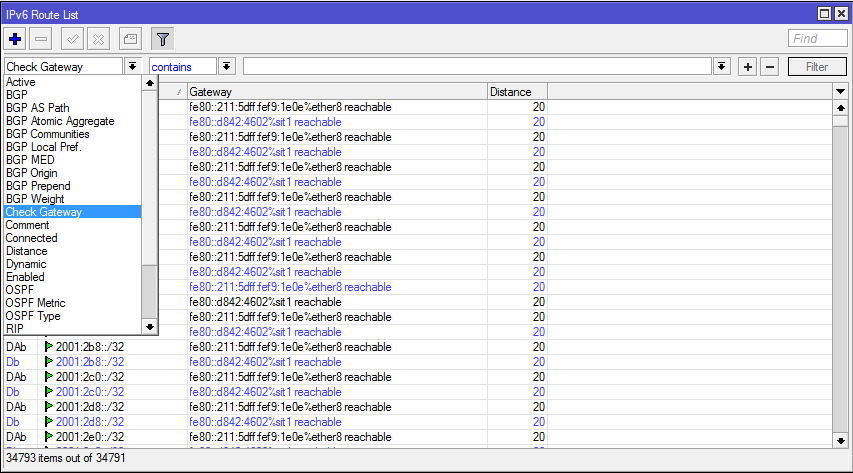Toggle the funnel Filter icon in toolbar
Viewport: 853px width, 473px height.
coord(163,39)
